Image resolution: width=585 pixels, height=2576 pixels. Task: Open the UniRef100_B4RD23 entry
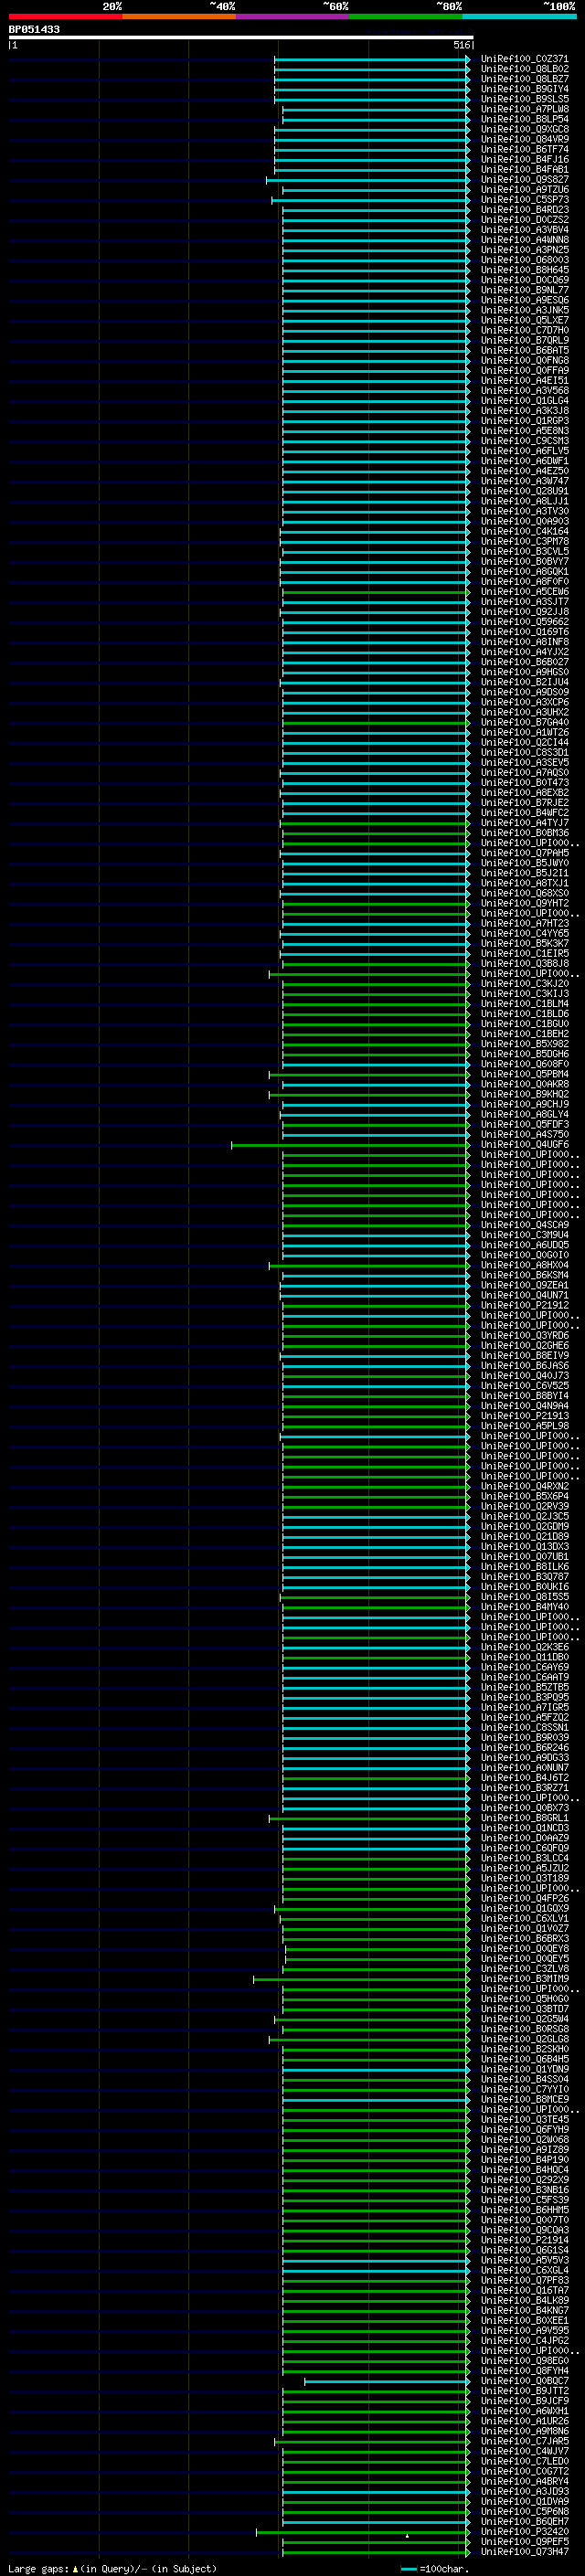pyautogui.click(x=524, y=210)
